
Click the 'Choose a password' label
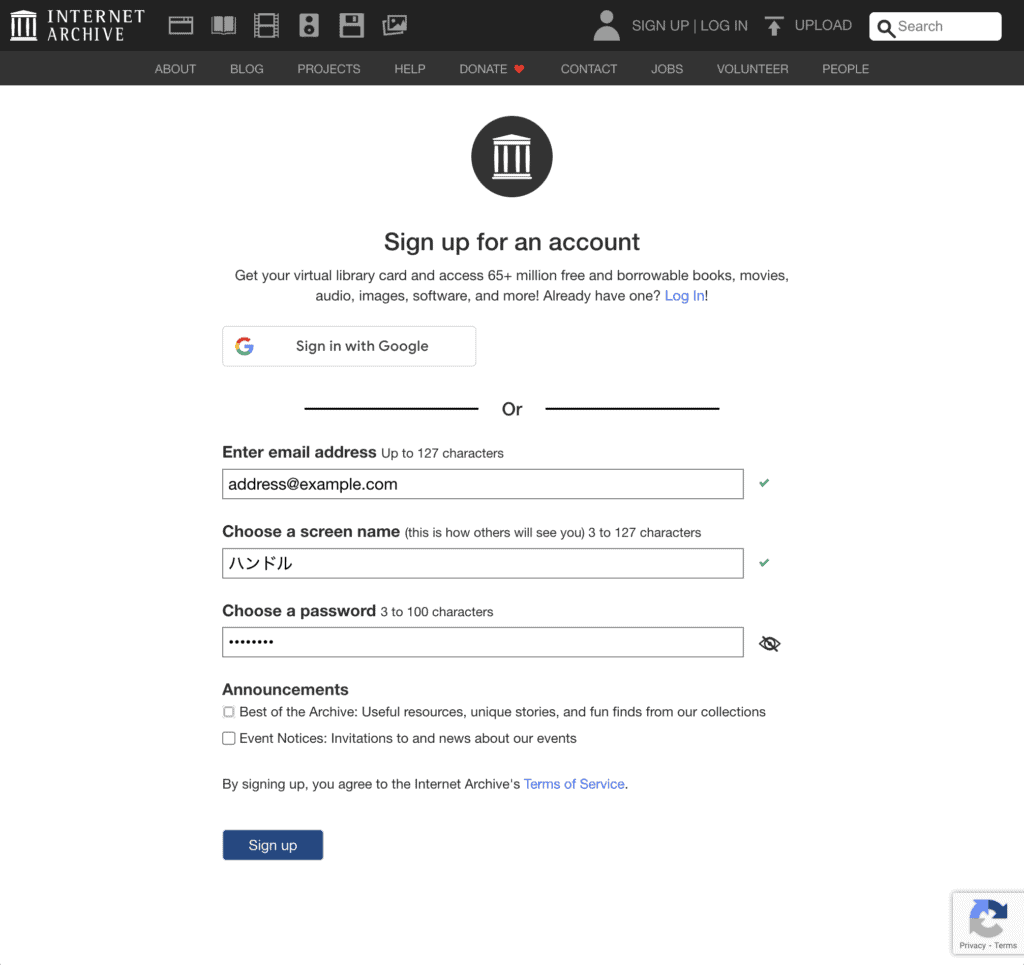coord(299,610)
